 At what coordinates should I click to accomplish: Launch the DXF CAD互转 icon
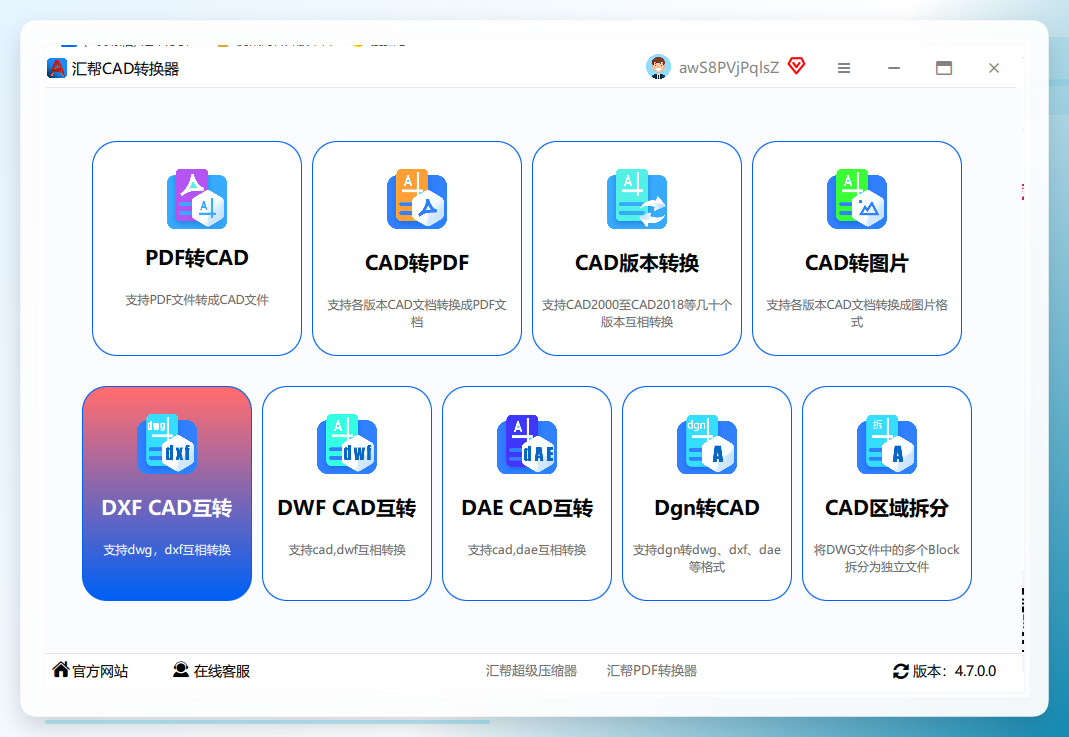167,445
